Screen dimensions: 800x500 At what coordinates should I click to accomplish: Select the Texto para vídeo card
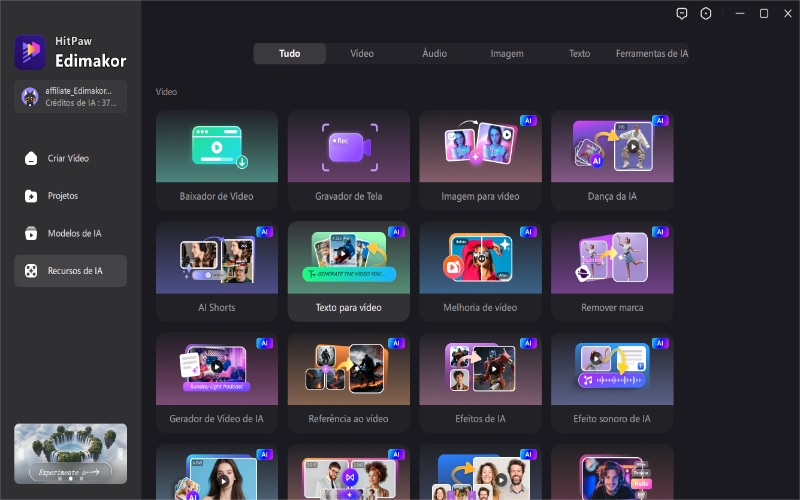pos(348,271)
